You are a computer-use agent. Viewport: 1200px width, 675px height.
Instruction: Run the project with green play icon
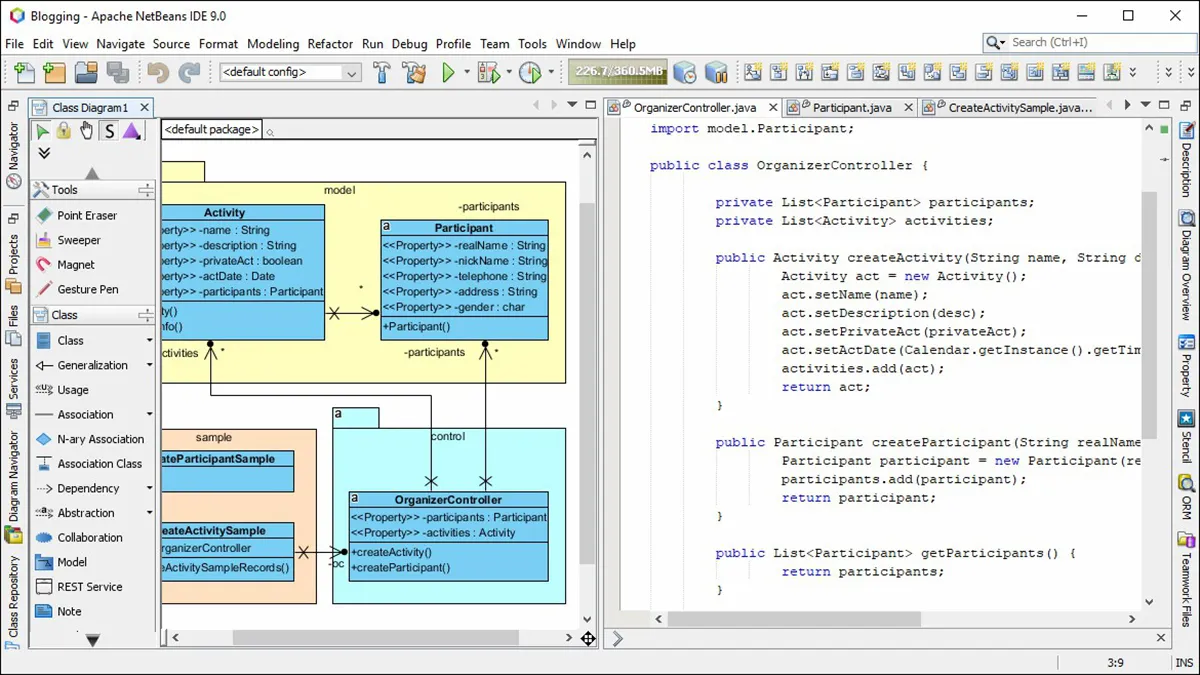[449, 72]
